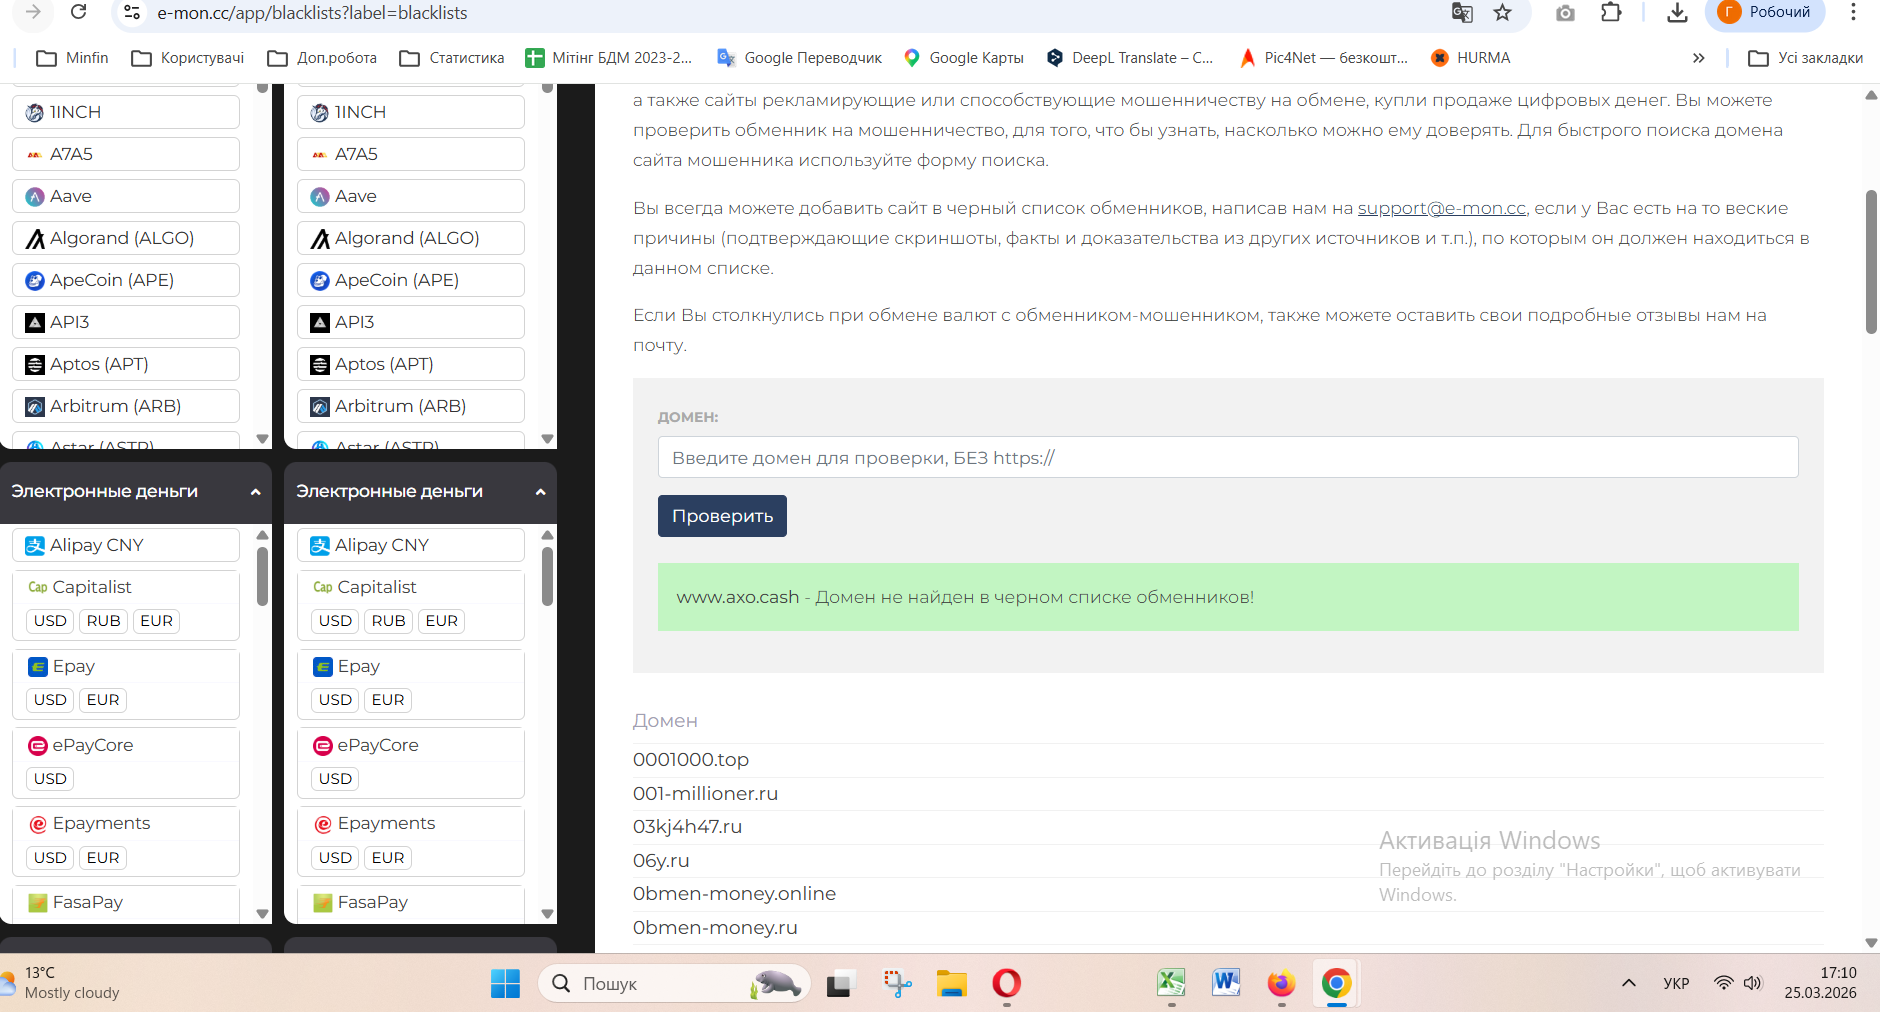Open the Extensions puzzle icon

click(1611, 13)
